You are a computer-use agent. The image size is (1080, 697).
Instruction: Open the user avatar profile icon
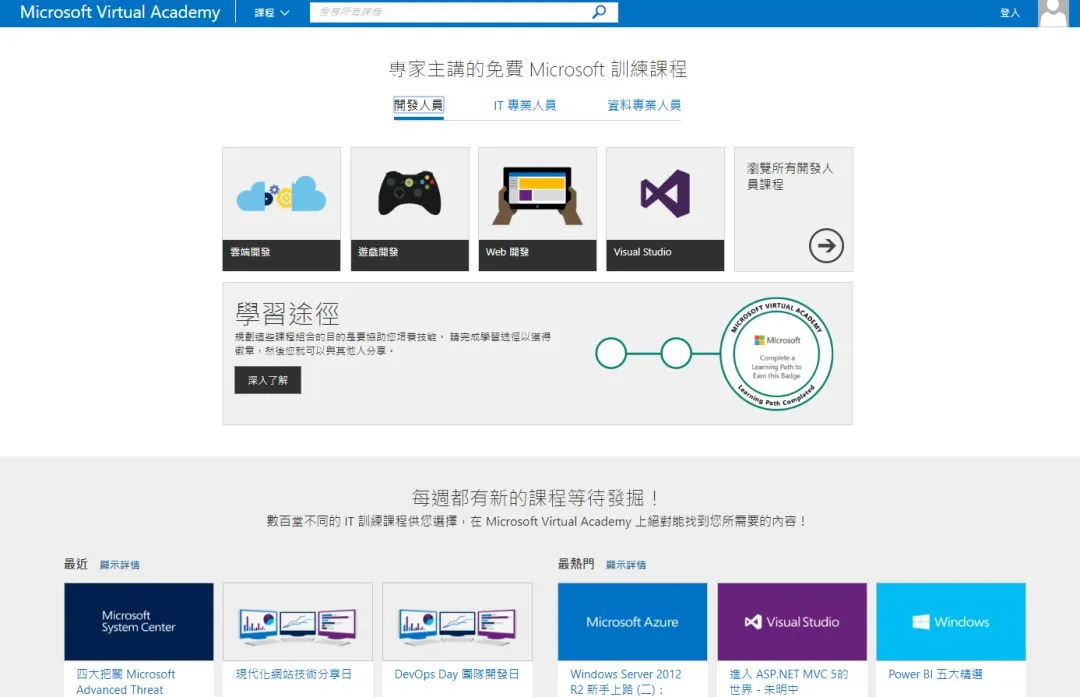(1052, 13)
